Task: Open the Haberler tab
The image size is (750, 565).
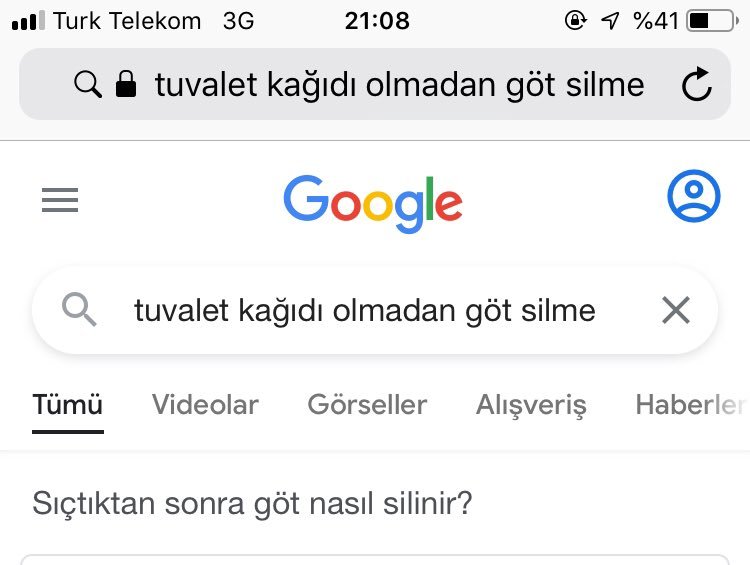Action: [690, 405]
